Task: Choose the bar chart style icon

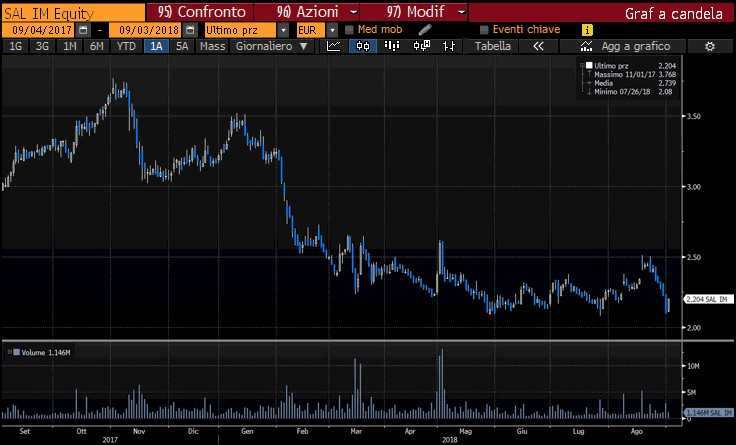Action: 391,46
